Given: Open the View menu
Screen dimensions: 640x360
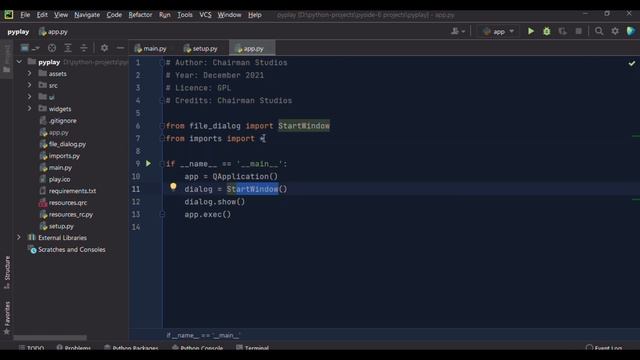Looking at the screenshot, I should click(x=61, y=15).
